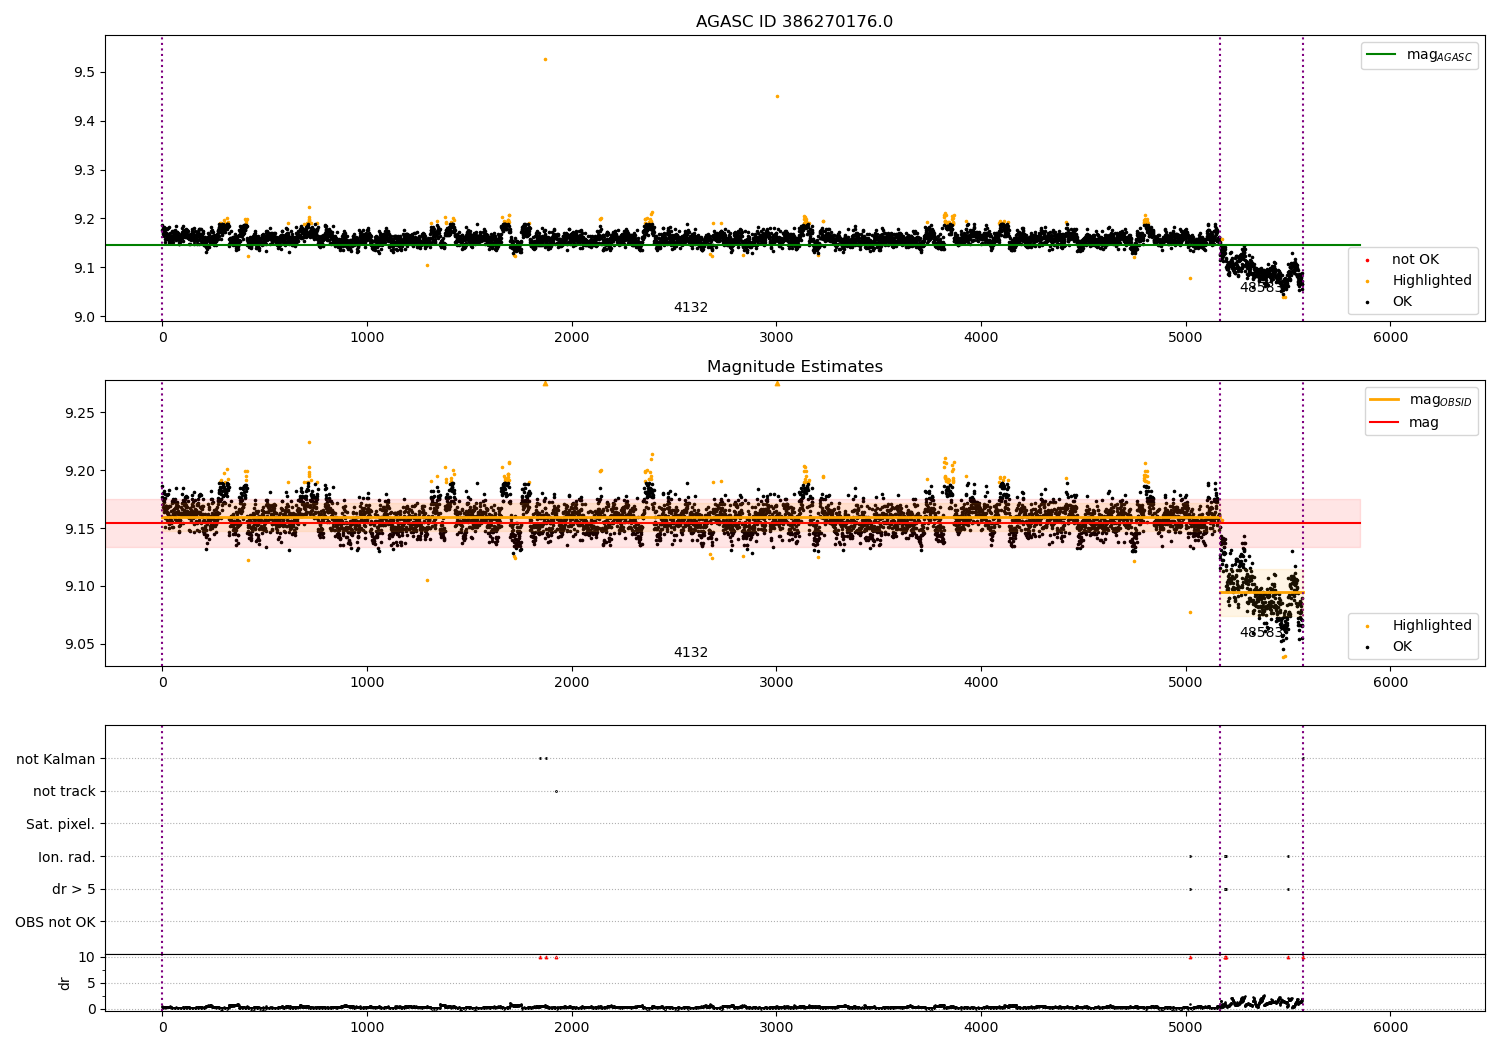Click the orange line sample in mag OBSID legend

[x=1385, y=400]
